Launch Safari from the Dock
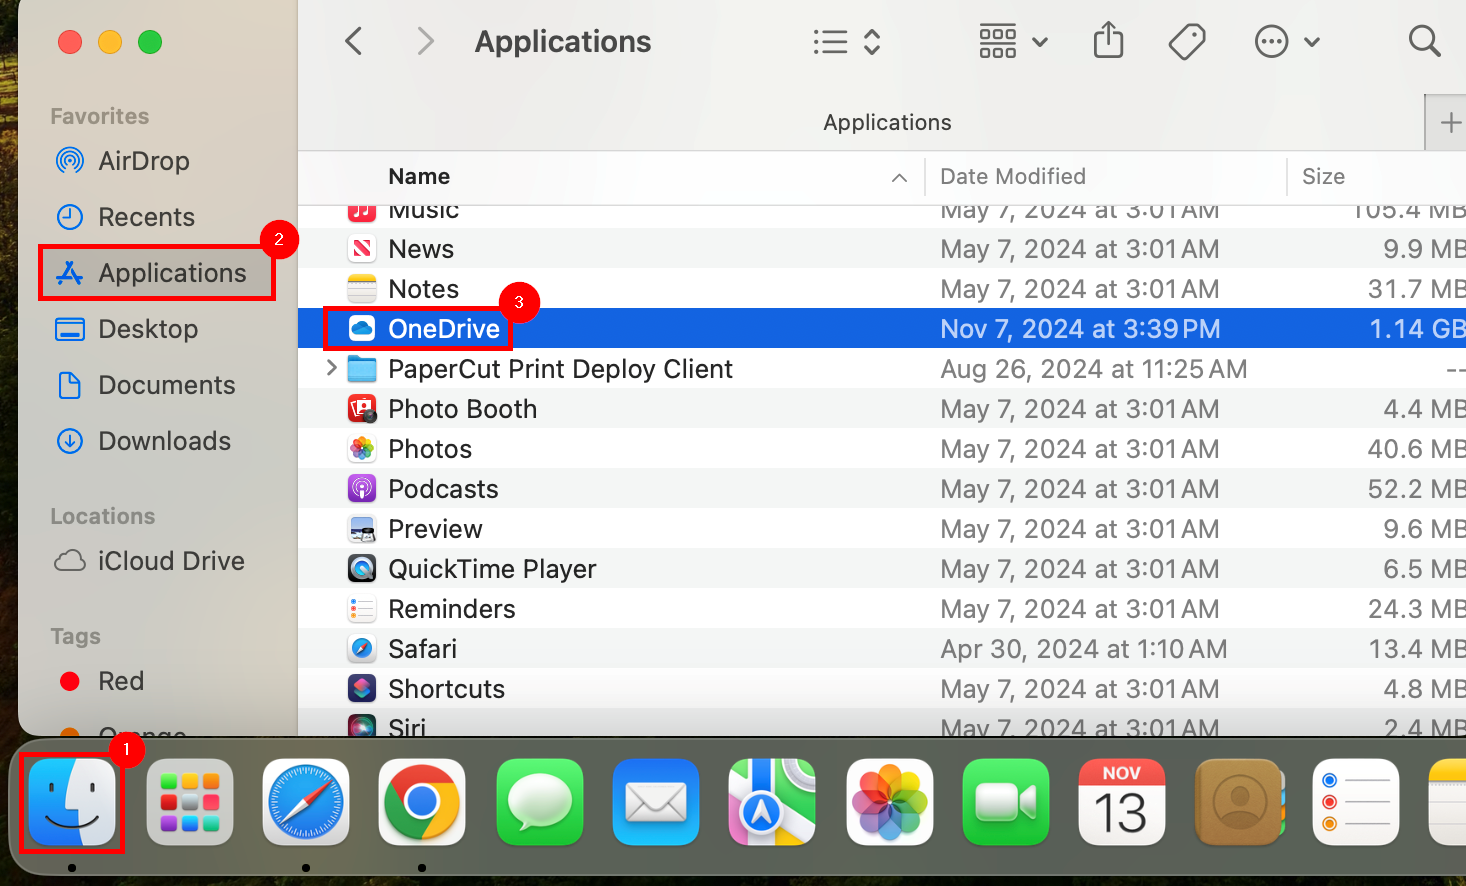1466x886 pixels. [x=306, y=802]
